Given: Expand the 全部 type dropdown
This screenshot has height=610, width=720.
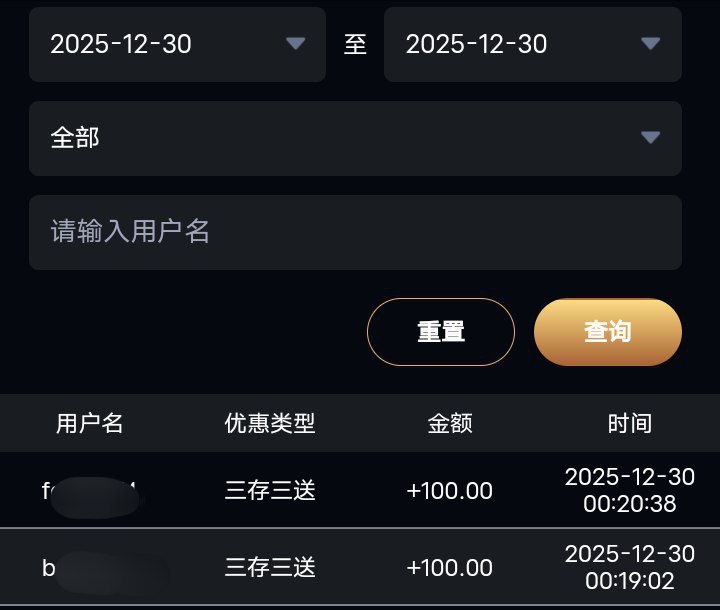Looking at the screenshot, I should [x=355, y=138].
